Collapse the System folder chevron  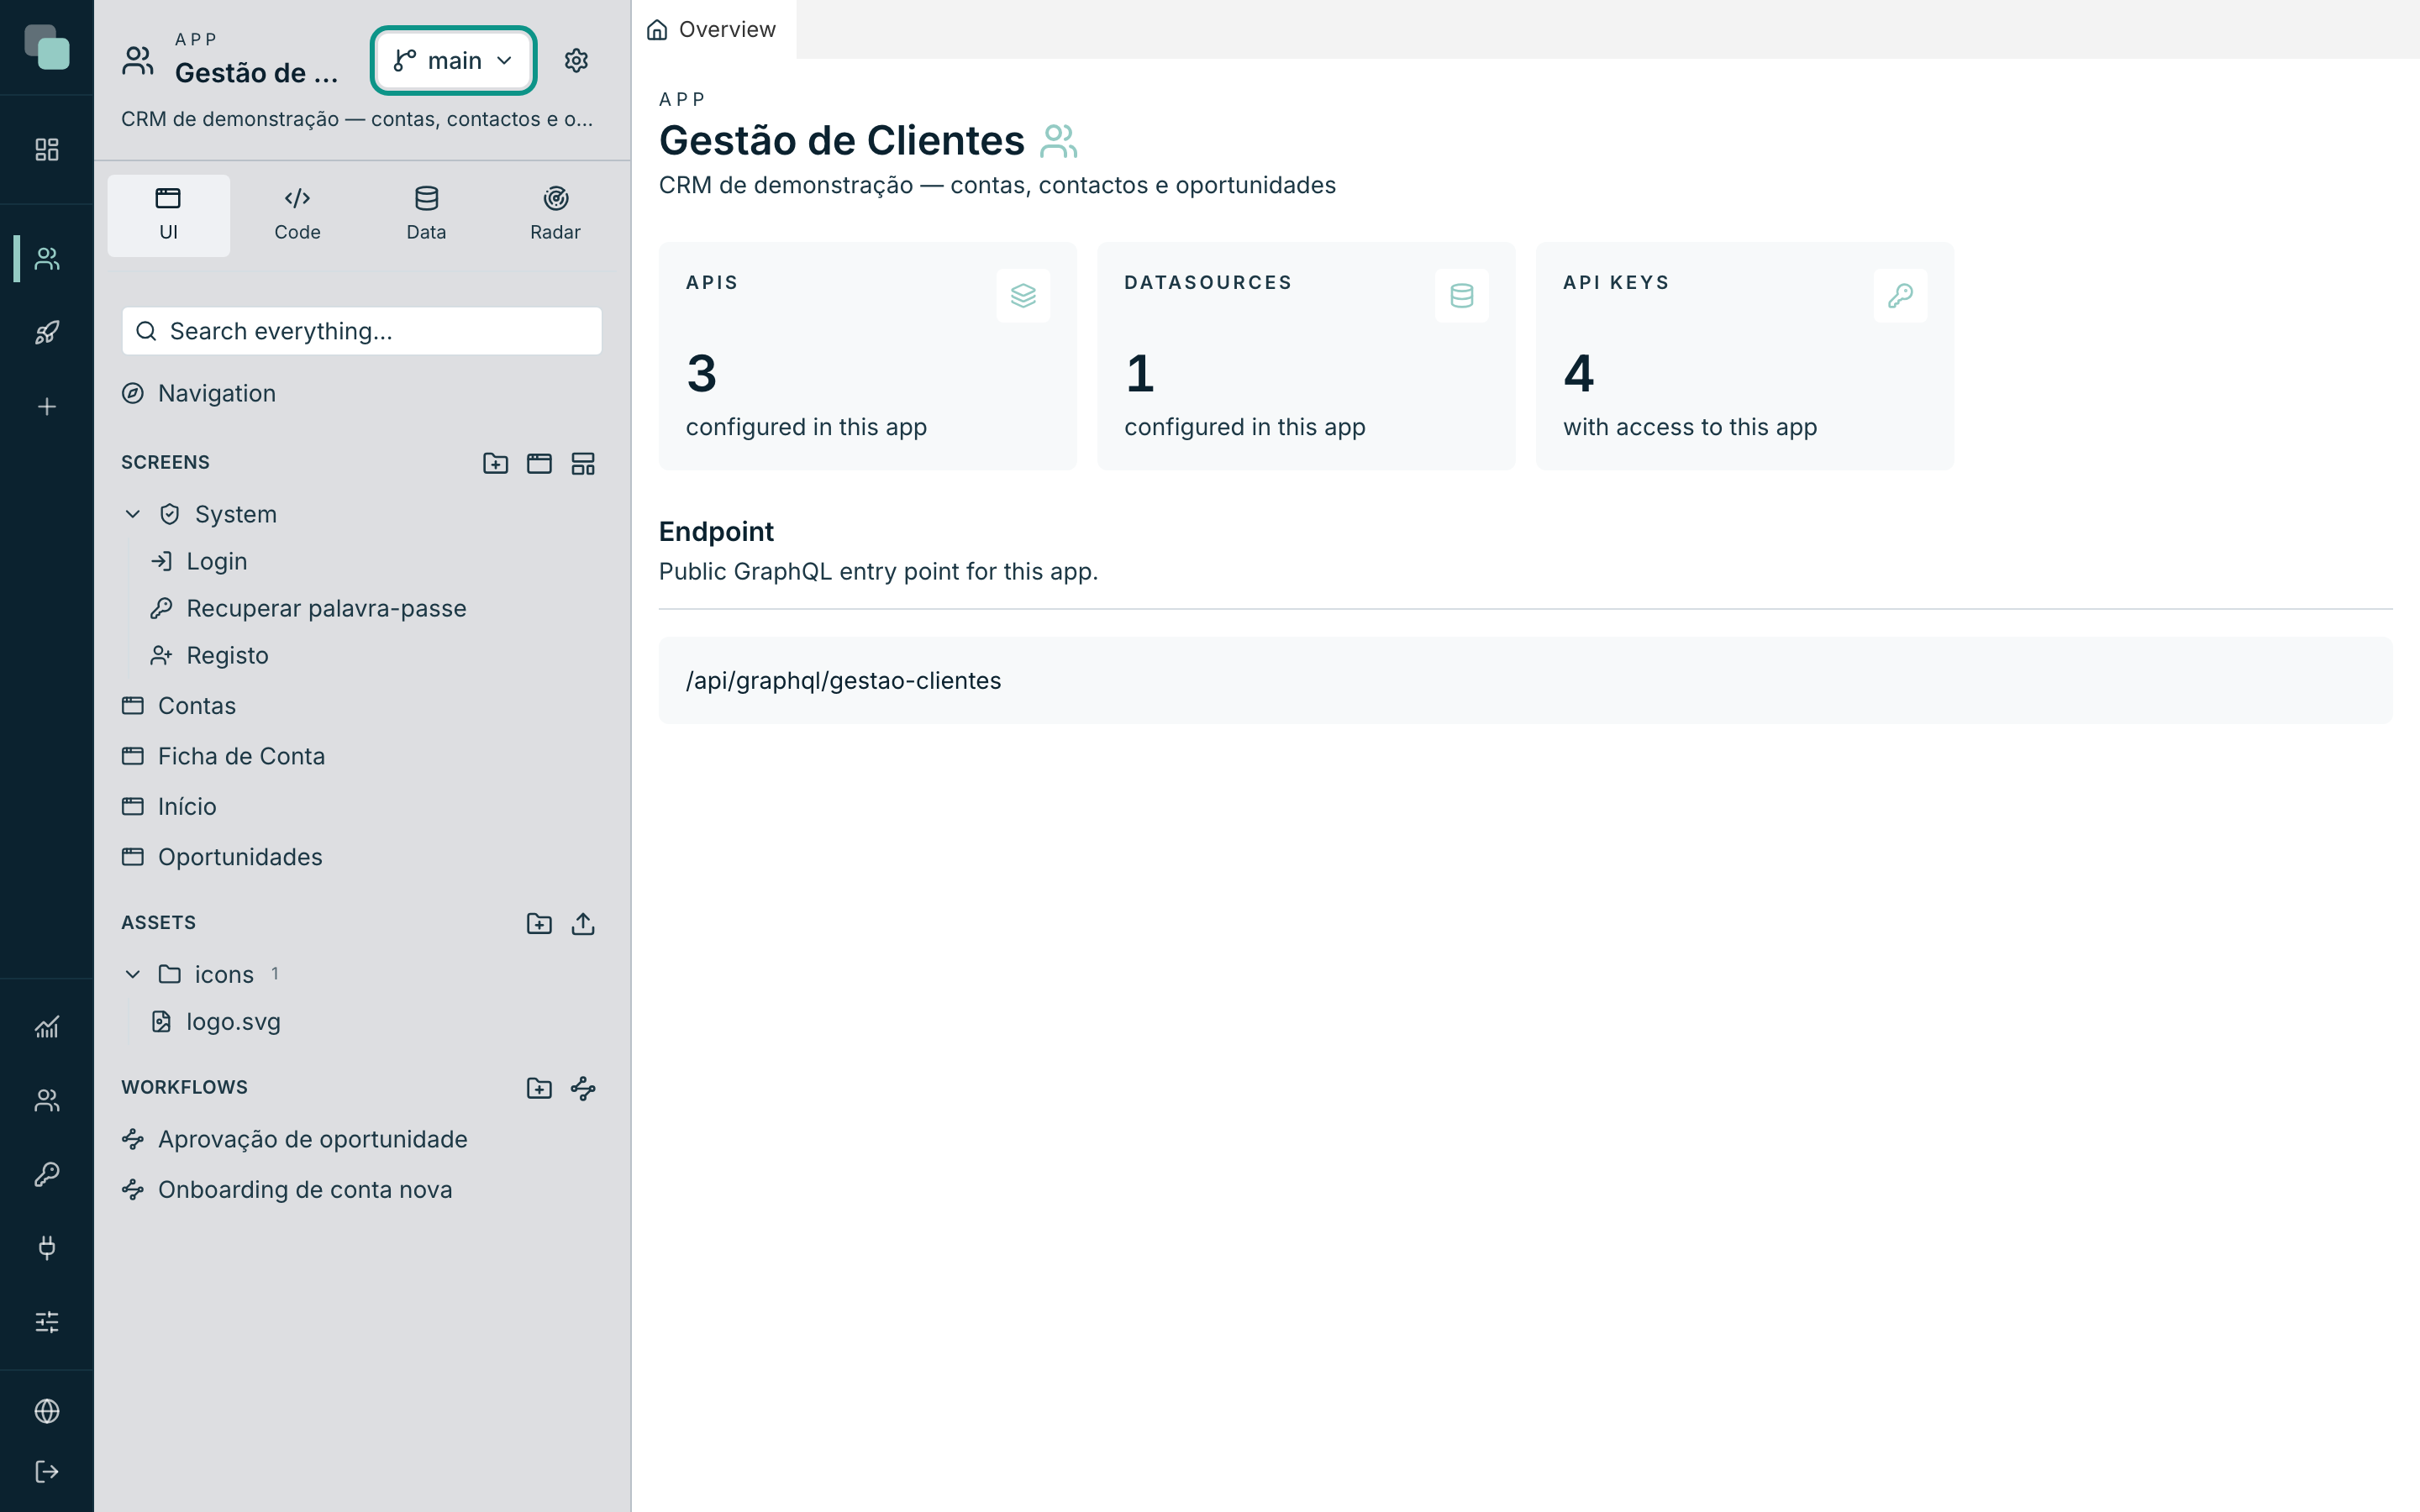133,514
